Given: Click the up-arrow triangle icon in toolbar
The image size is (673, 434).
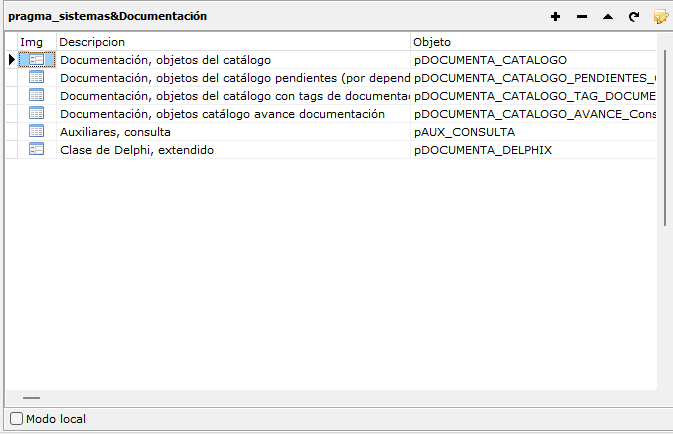Looking at the screenshot, I should 608,17.
